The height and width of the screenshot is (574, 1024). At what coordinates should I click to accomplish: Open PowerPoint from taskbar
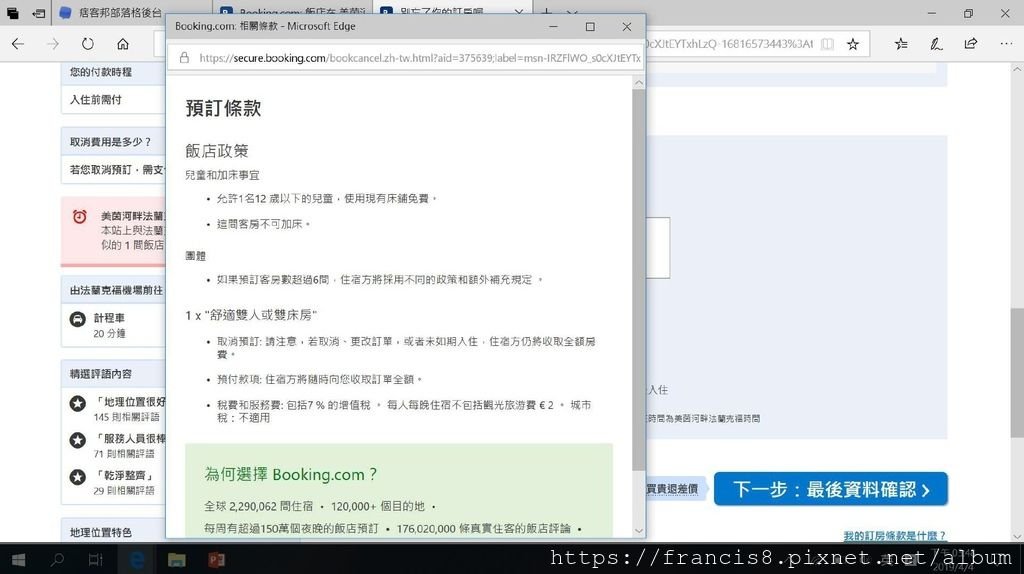click(216, 560)
